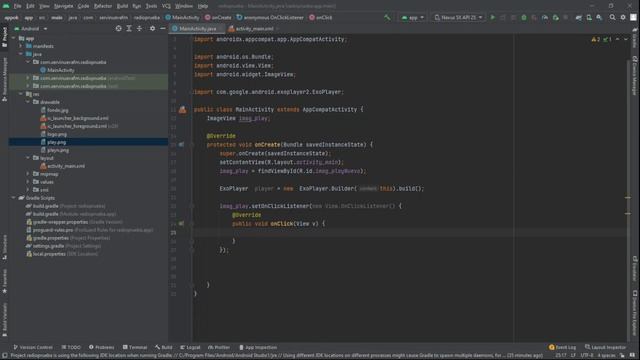This screenshot has width=640, height=360.
Task: Open the Structure side tab
Action: [x=4, y=247]
